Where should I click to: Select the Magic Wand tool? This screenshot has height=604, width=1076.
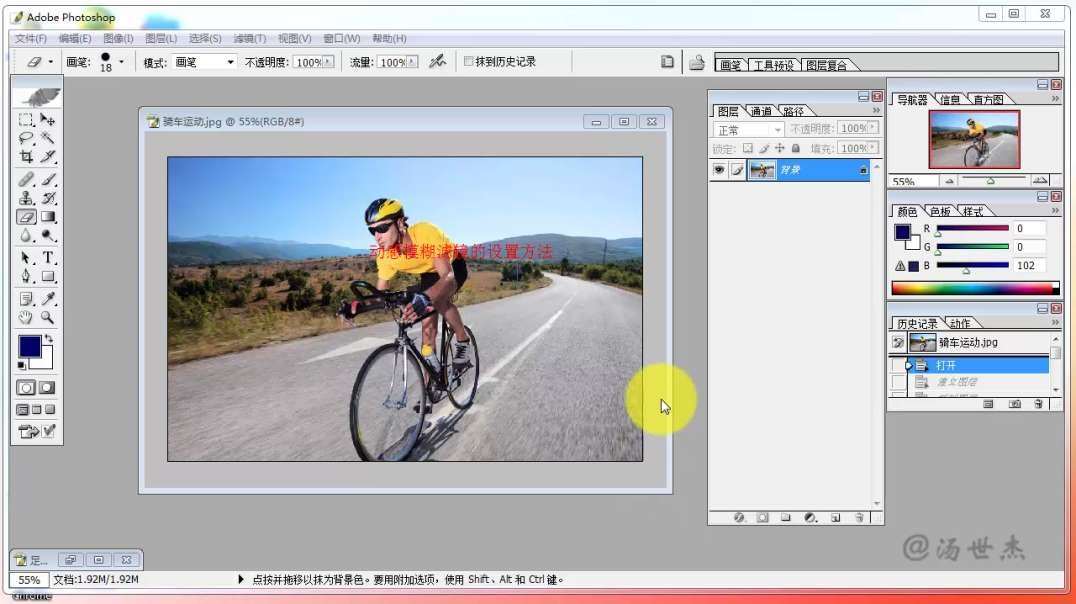click(x=47, y=139)
